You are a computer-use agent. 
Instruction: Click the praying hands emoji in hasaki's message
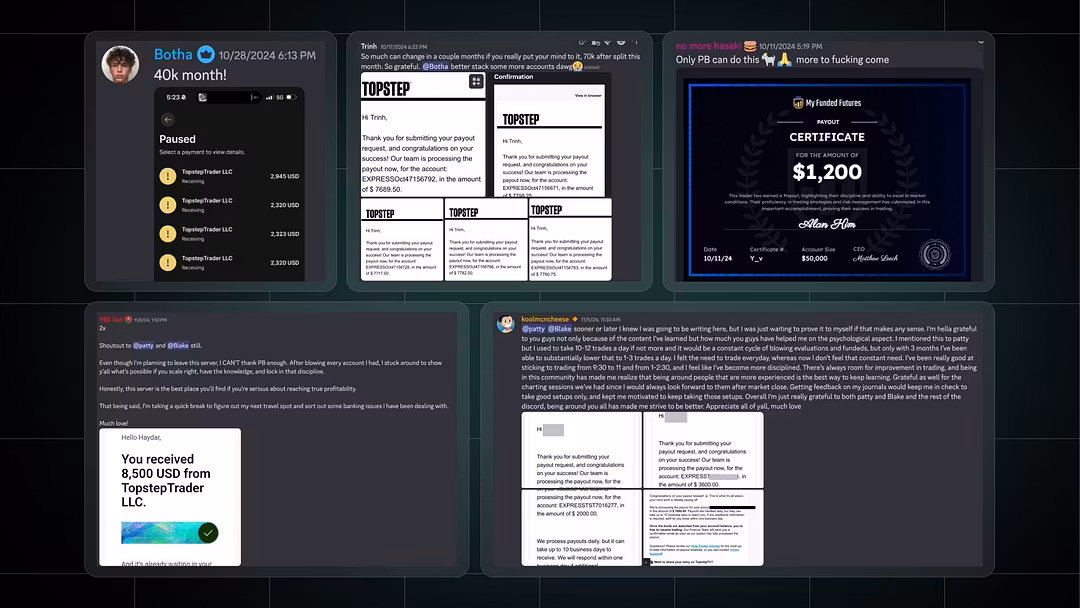pyautogui.click(x=784, y=60)
